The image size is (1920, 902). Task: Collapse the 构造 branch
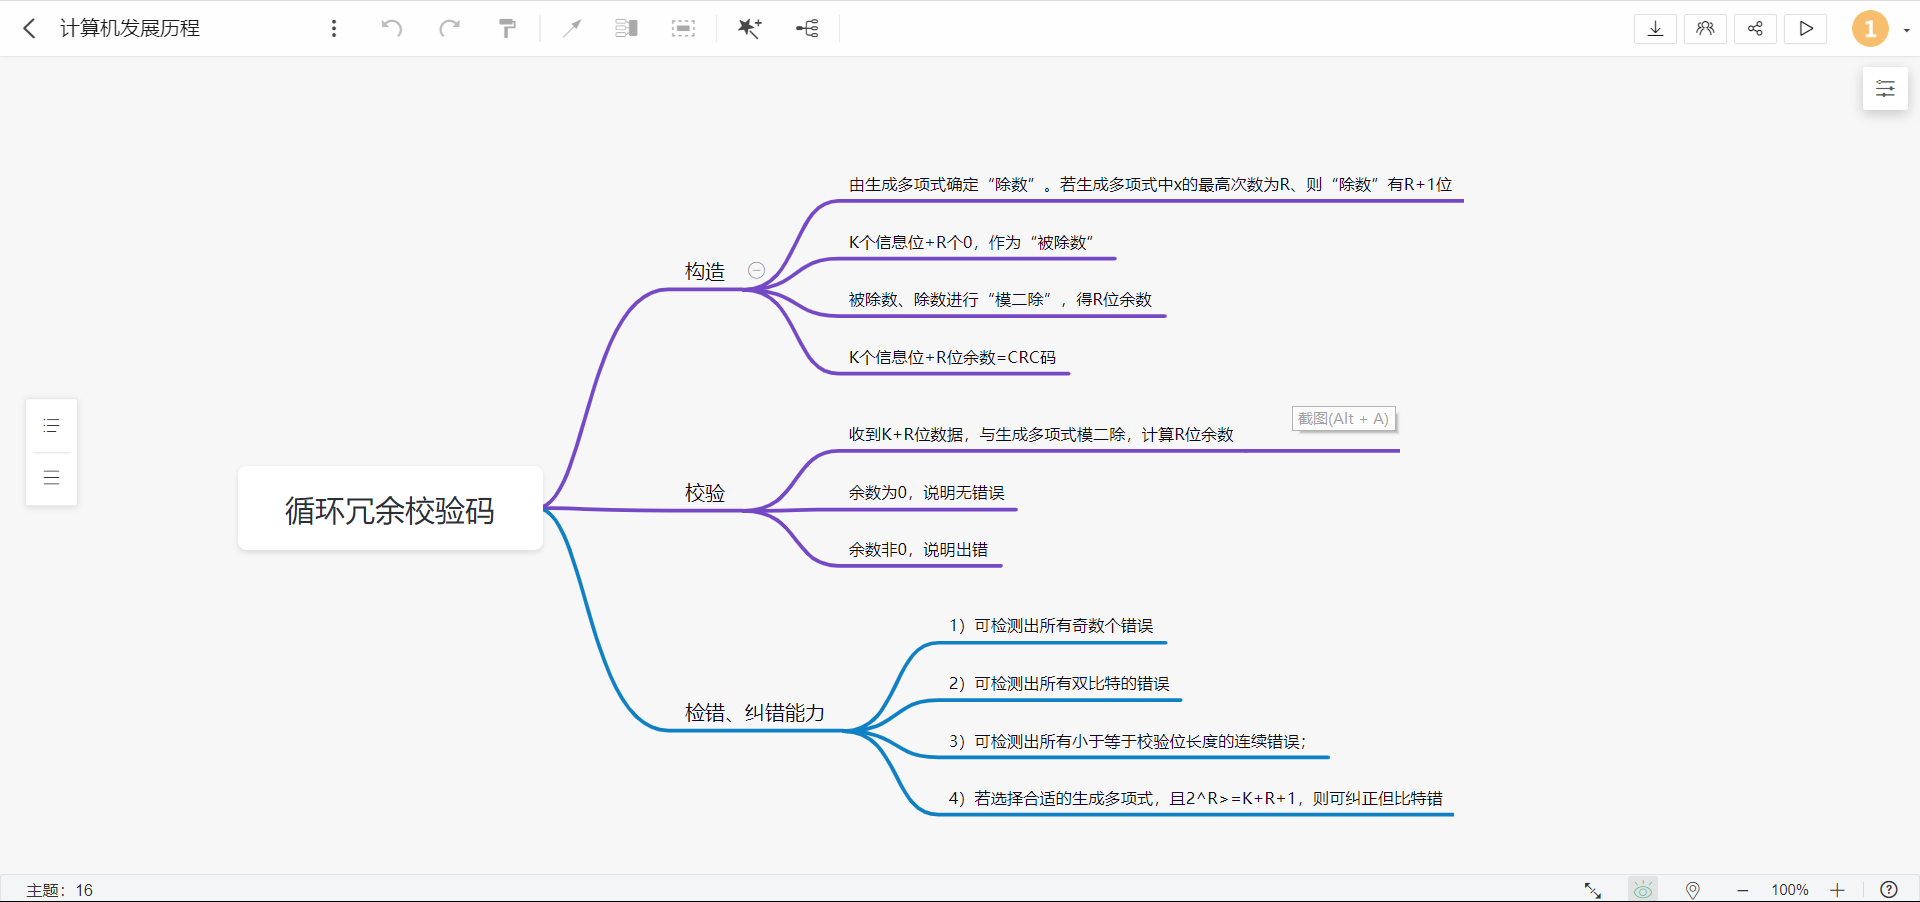point(757,270)
